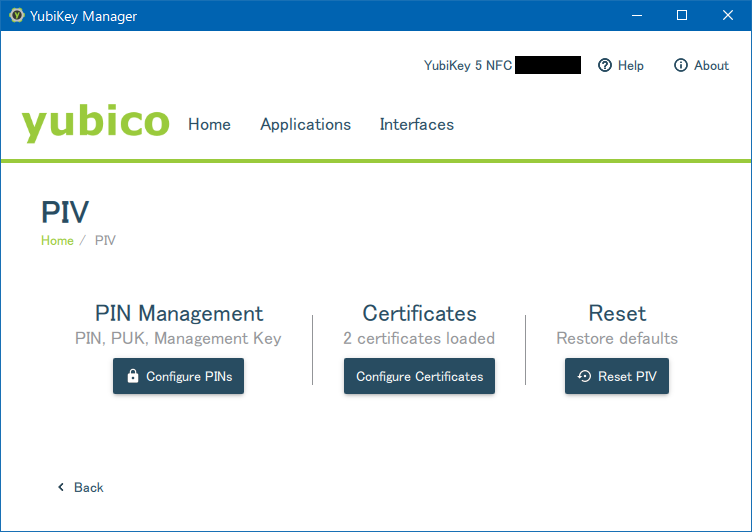This screenshot has height=532, width=752.
Task: Open the Home menu
Action: click(x=209, y=125)
